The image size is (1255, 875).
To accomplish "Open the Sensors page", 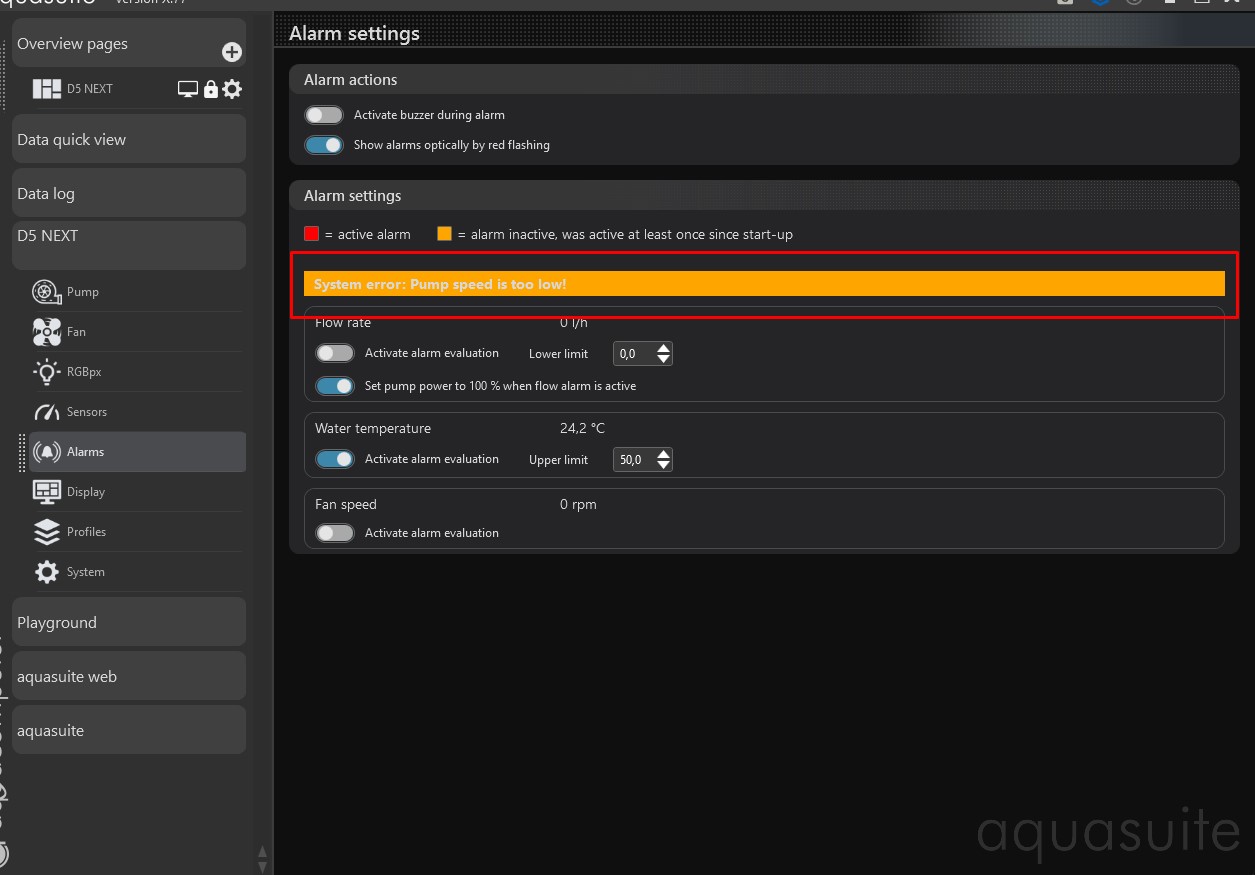I will 137,412.
